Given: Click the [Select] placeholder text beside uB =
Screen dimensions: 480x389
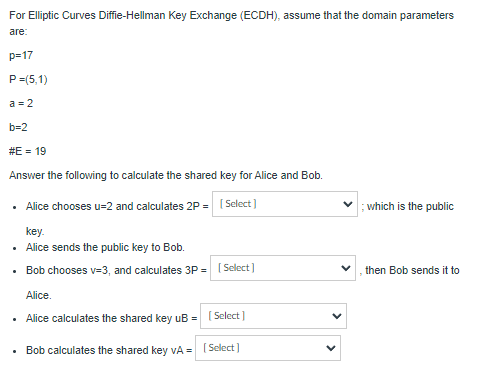Looking at the screenshot, I should pyautogui.click(x=227, y=316).
